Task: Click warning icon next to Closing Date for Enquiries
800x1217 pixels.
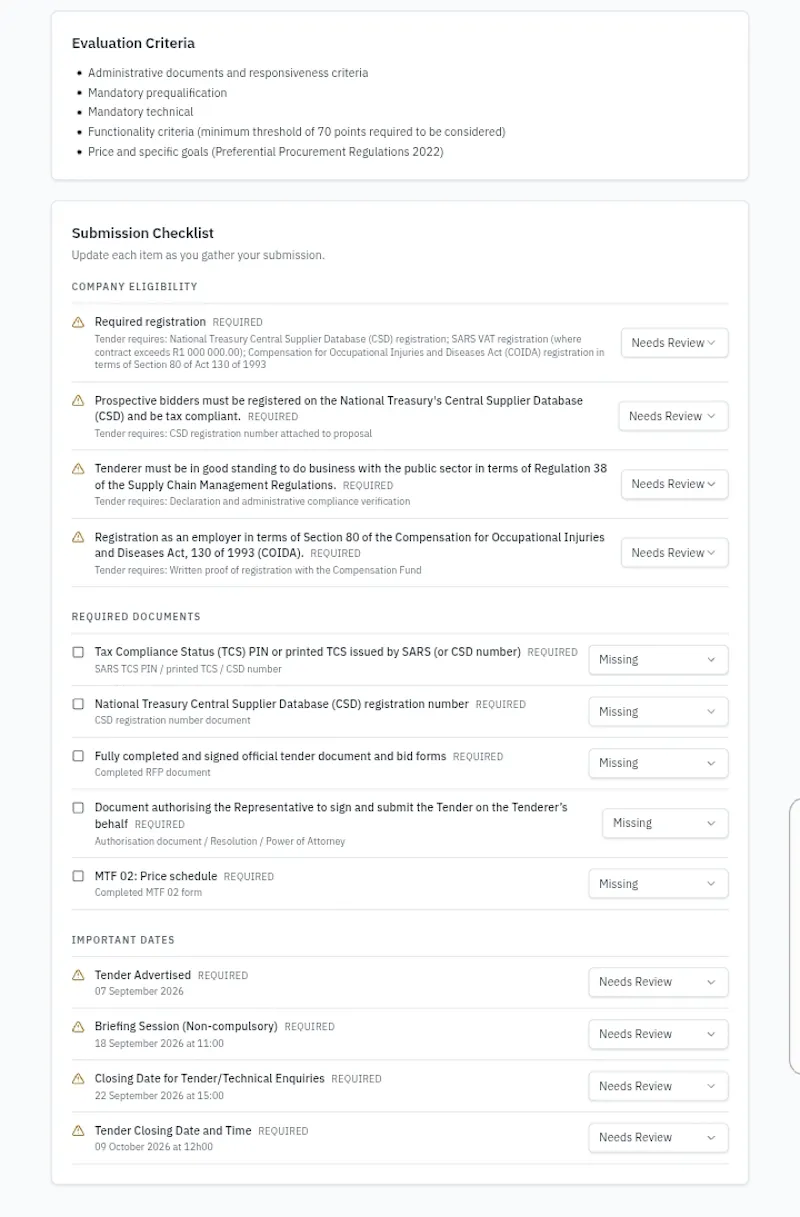Action: [78, 1078]
